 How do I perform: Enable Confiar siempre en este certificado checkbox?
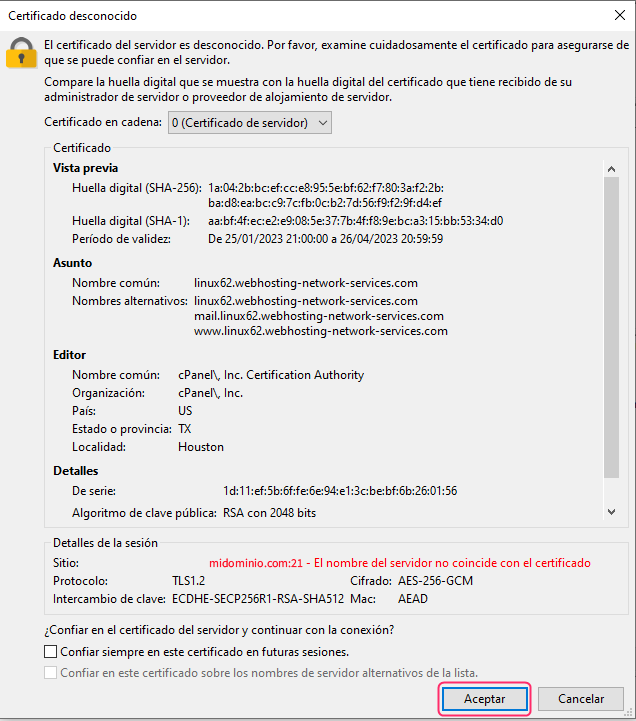click(51, 652)
